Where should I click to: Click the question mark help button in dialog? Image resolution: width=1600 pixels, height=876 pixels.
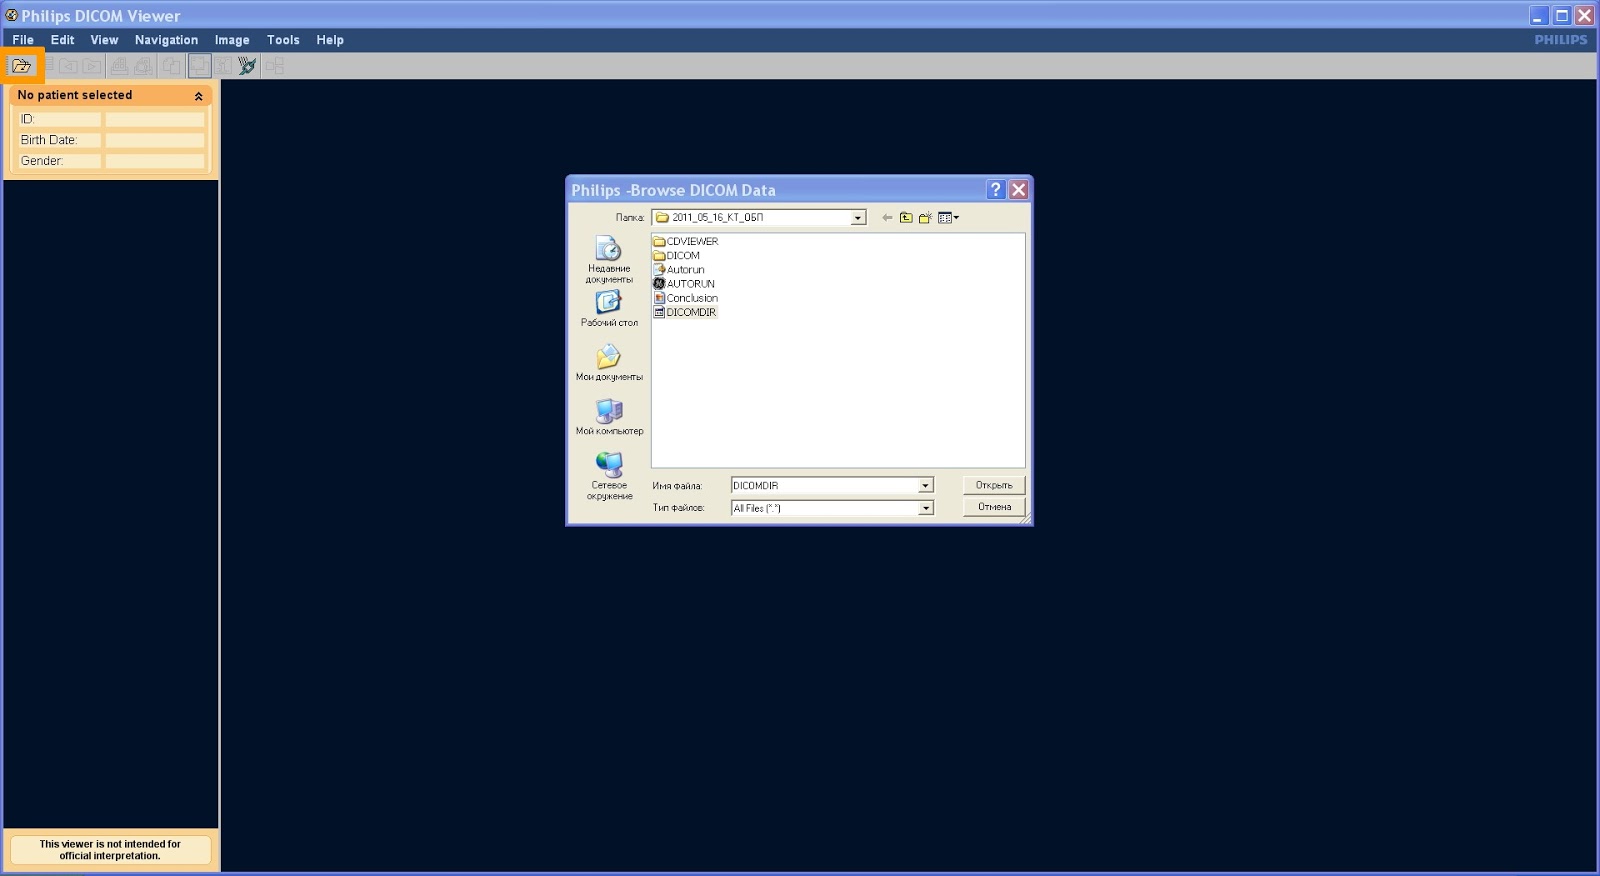[995, 190]
